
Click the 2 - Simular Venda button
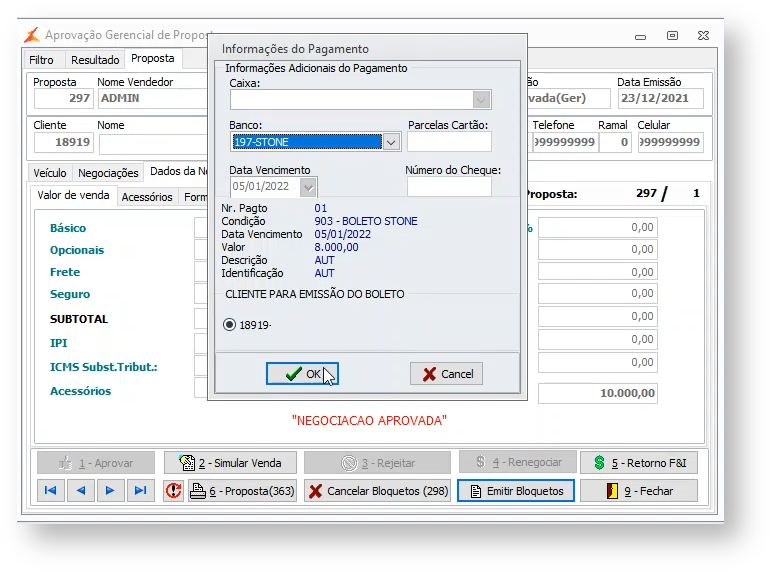pos(230,463)
